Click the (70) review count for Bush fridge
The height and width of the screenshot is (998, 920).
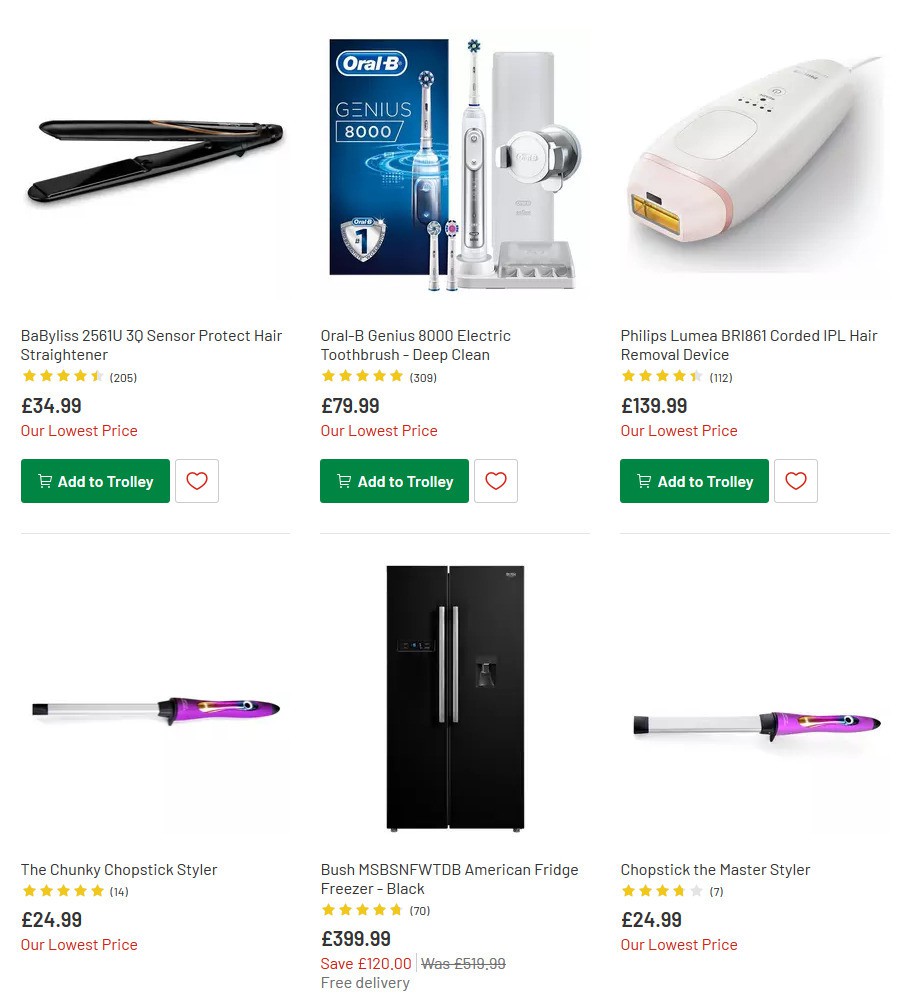pos(419,911)
